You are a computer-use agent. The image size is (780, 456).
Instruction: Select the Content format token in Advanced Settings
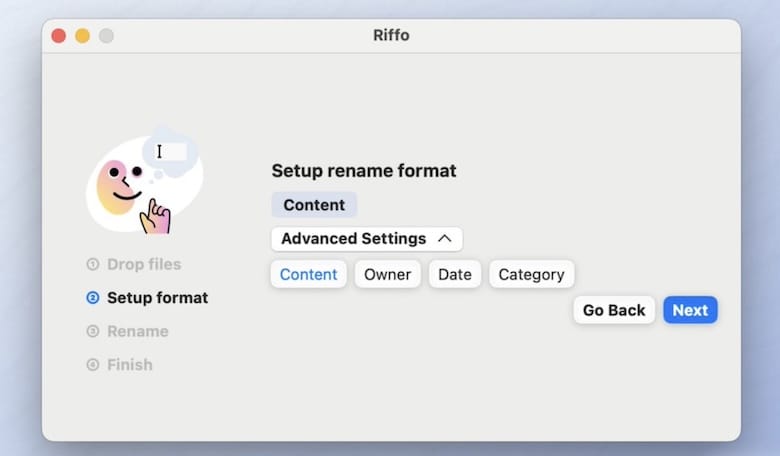[x=308, y=274]
